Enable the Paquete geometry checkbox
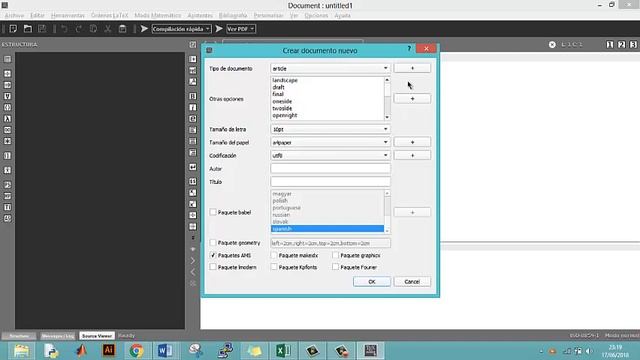The width and height of the screenshot is (640, 360). pyautogui.click(x=213, y=242)
